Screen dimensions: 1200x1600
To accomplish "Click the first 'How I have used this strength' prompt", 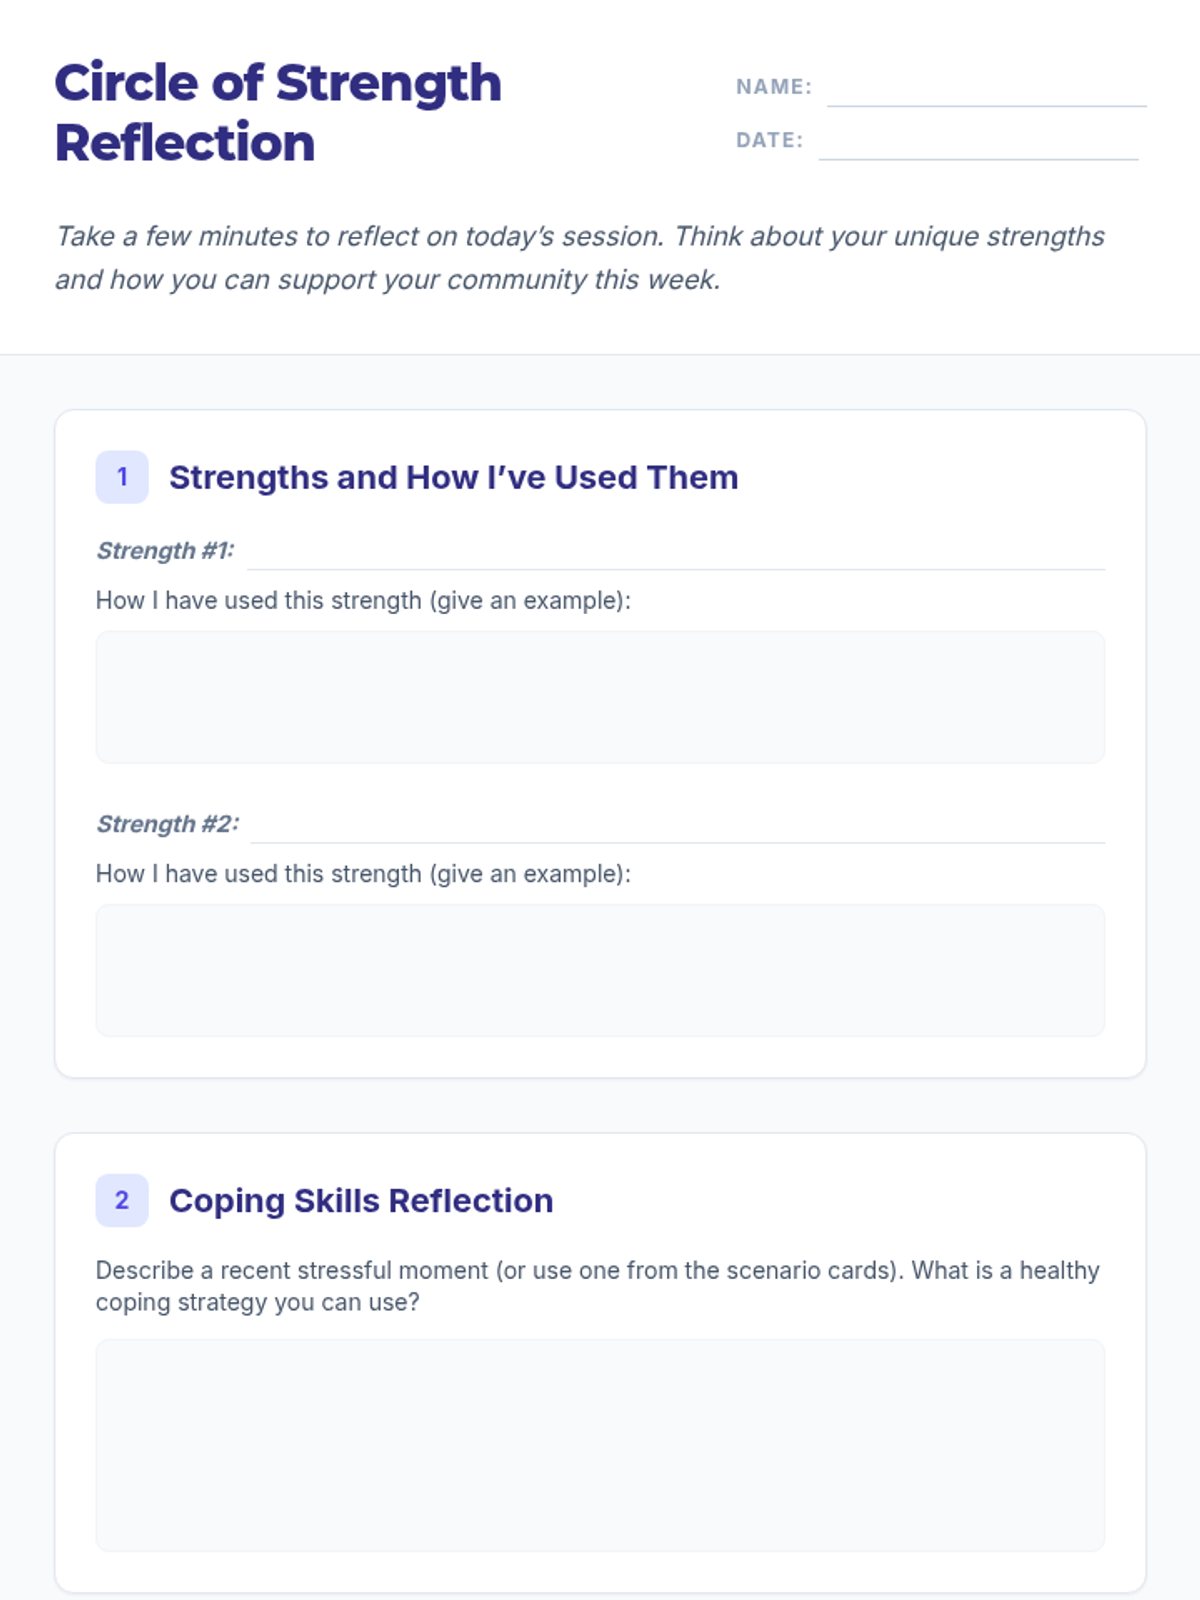I will 363,601.
